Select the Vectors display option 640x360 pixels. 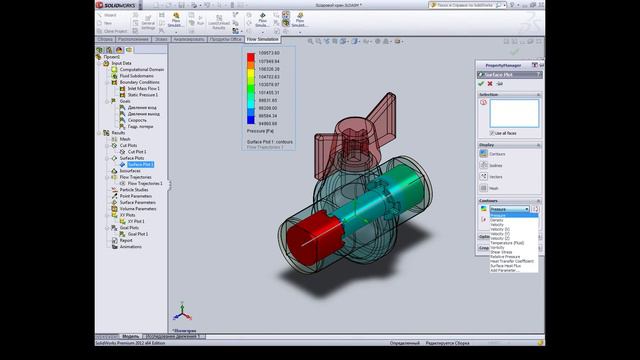coord(483,176)
